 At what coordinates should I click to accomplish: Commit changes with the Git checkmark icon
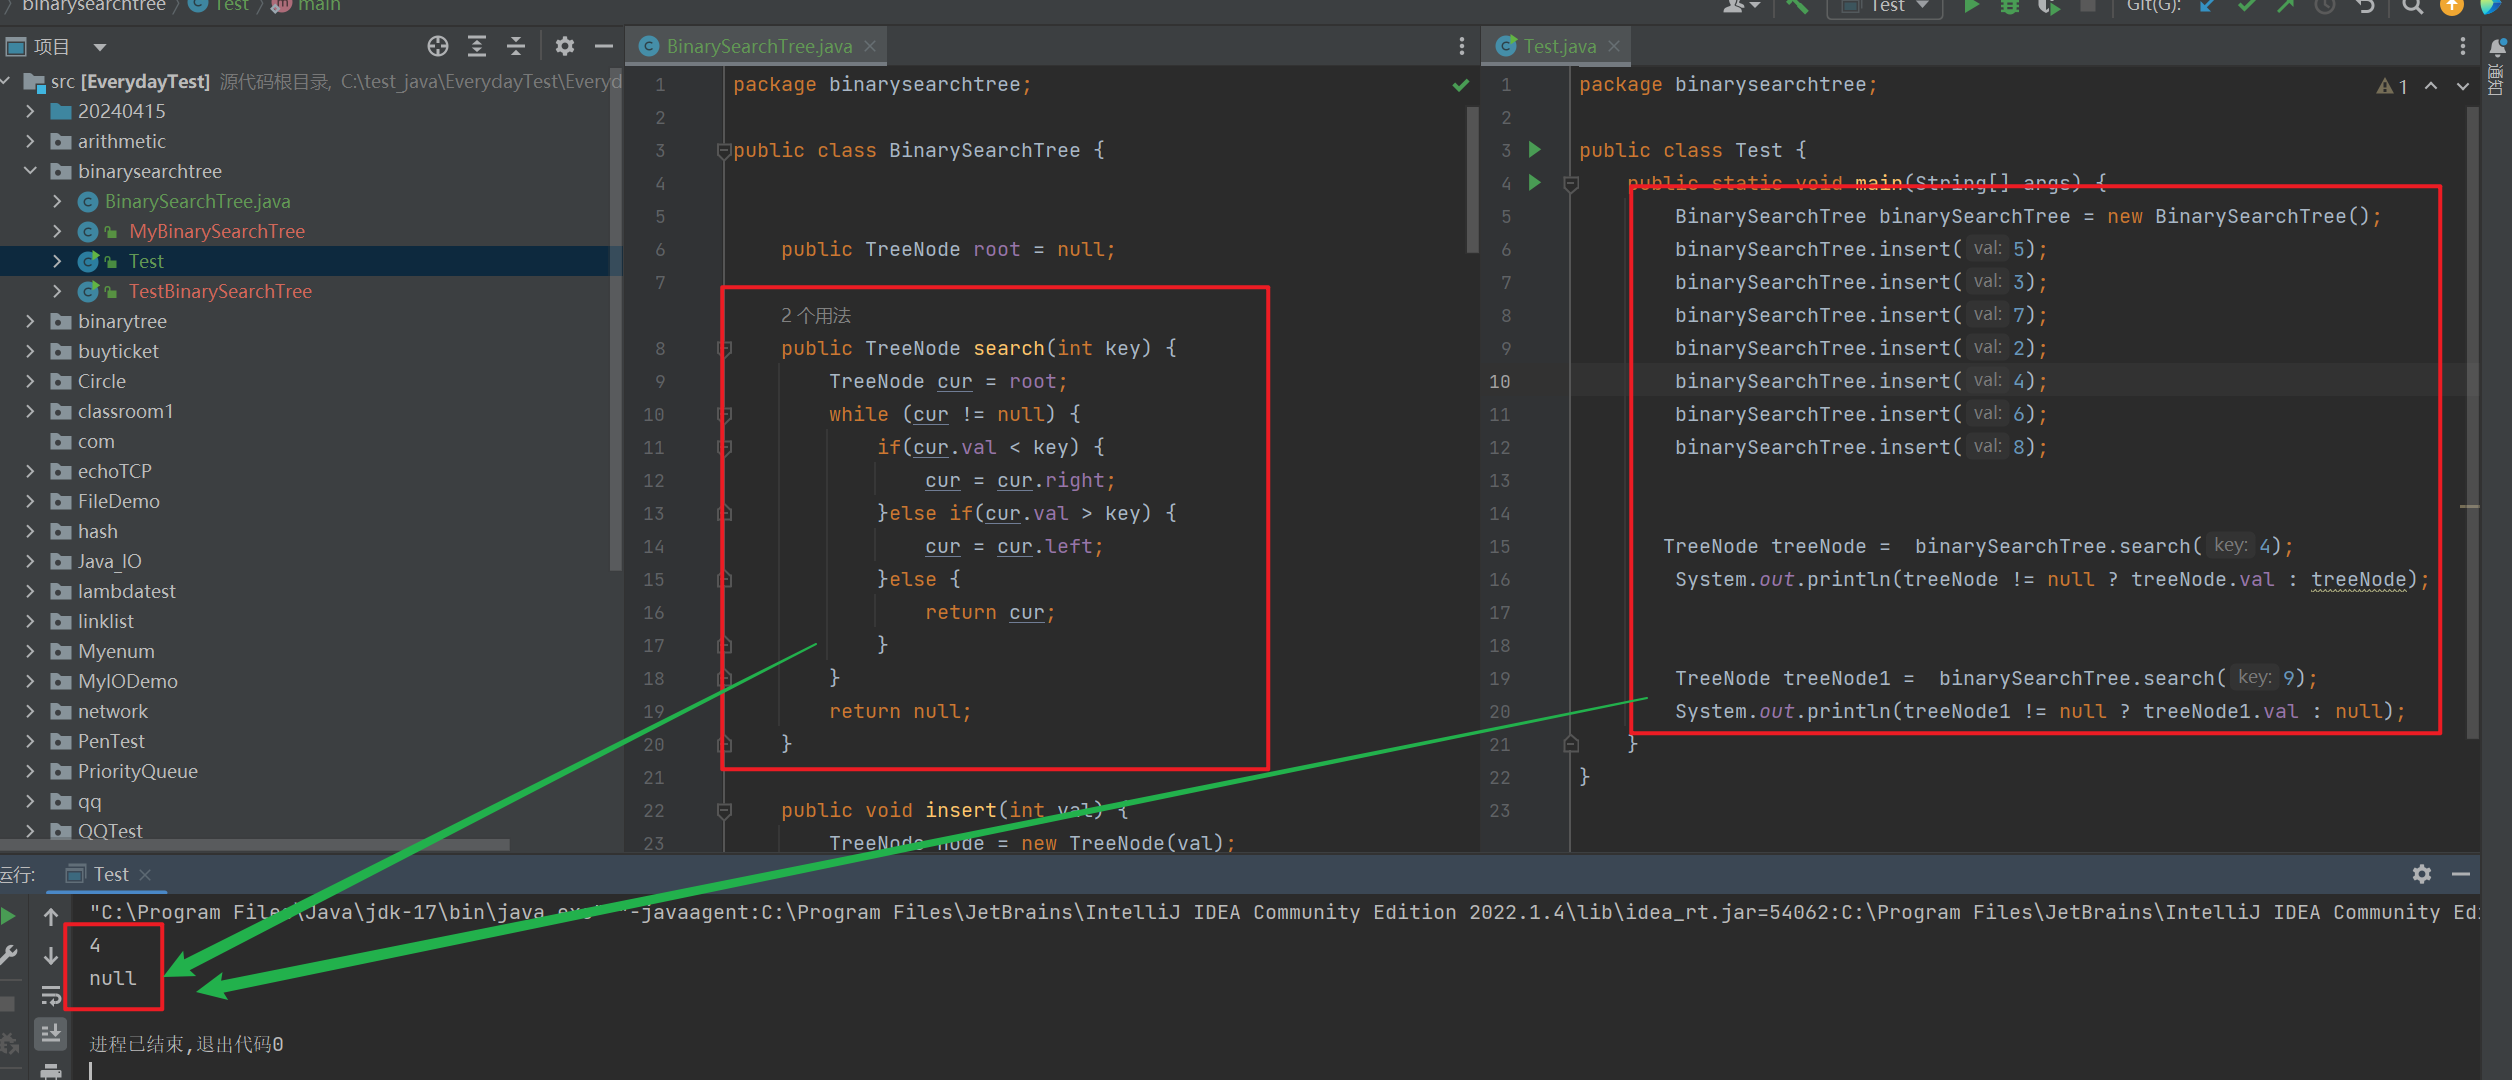(2246, 7)
